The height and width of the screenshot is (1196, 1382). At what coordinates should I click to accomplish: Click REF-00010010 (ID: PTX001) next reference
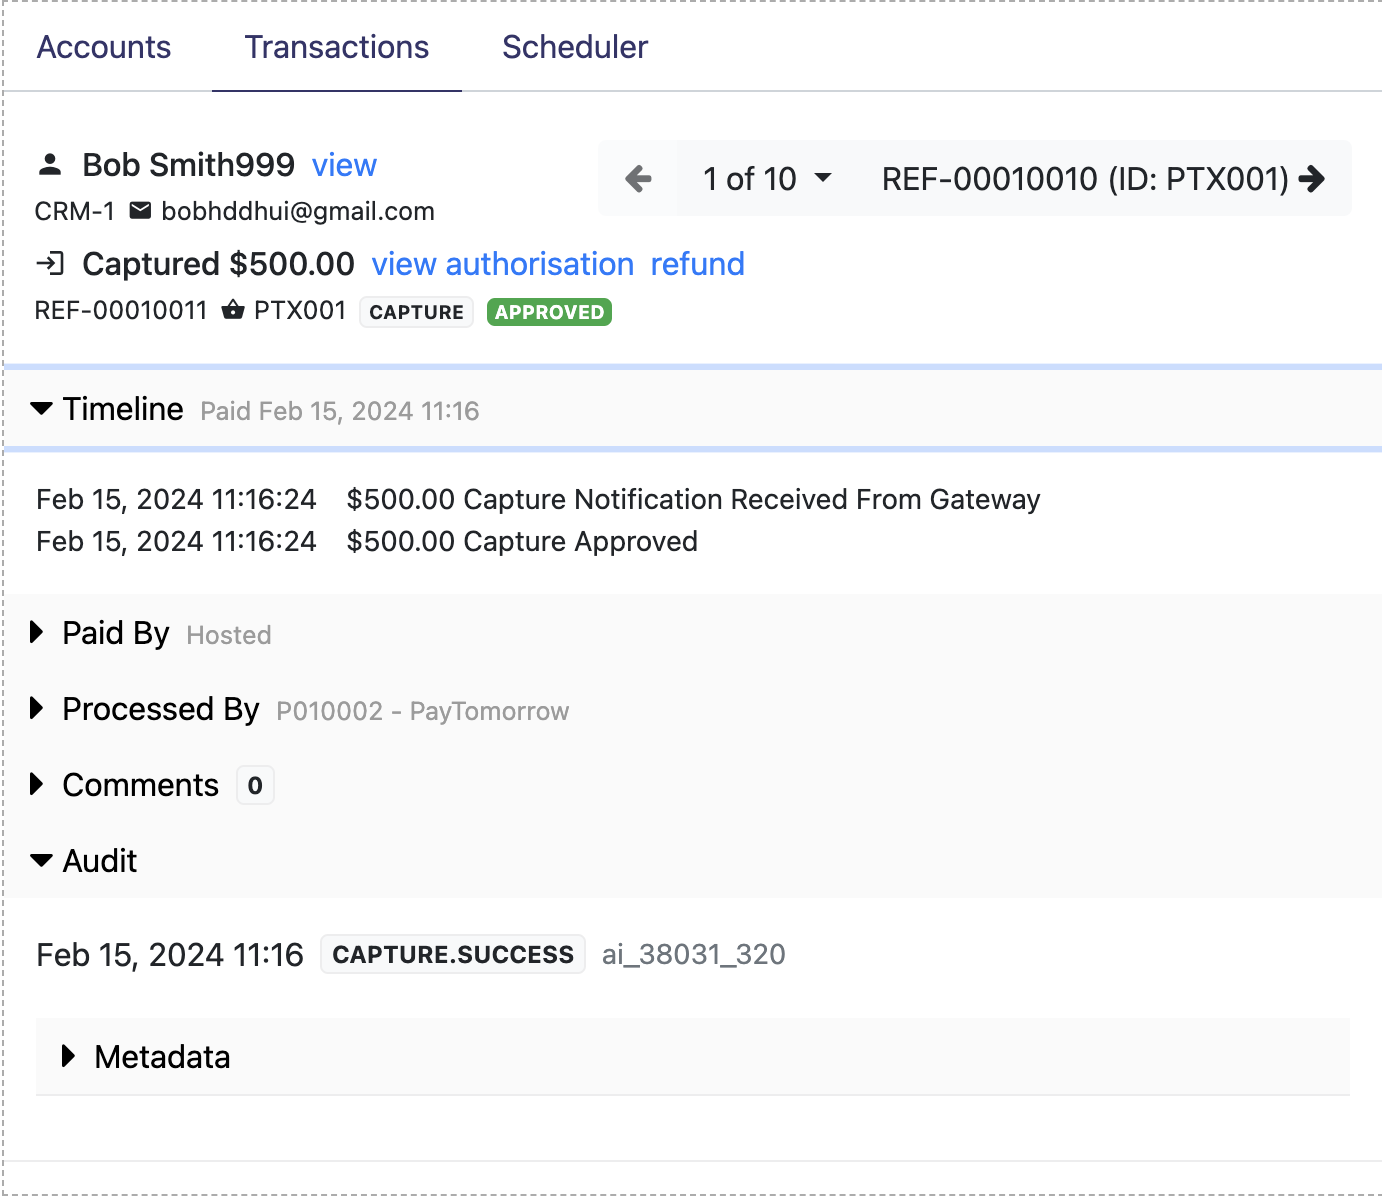pos(1085,179)
